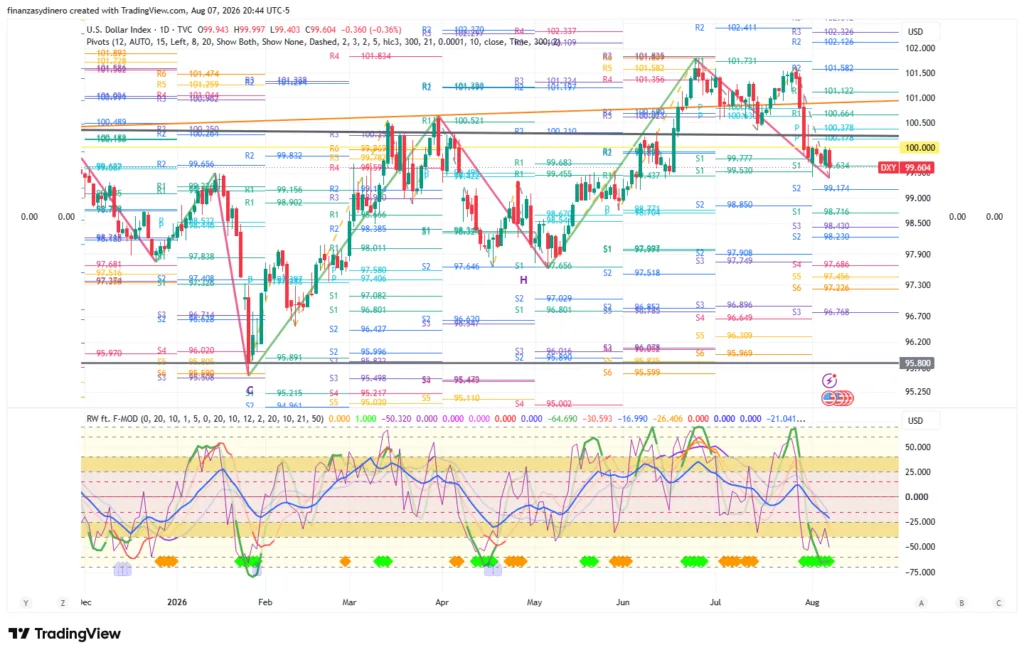Click the 101.731 pivot level label
Viewport: 1024px width, 655px height.
[x=743, y=61]
